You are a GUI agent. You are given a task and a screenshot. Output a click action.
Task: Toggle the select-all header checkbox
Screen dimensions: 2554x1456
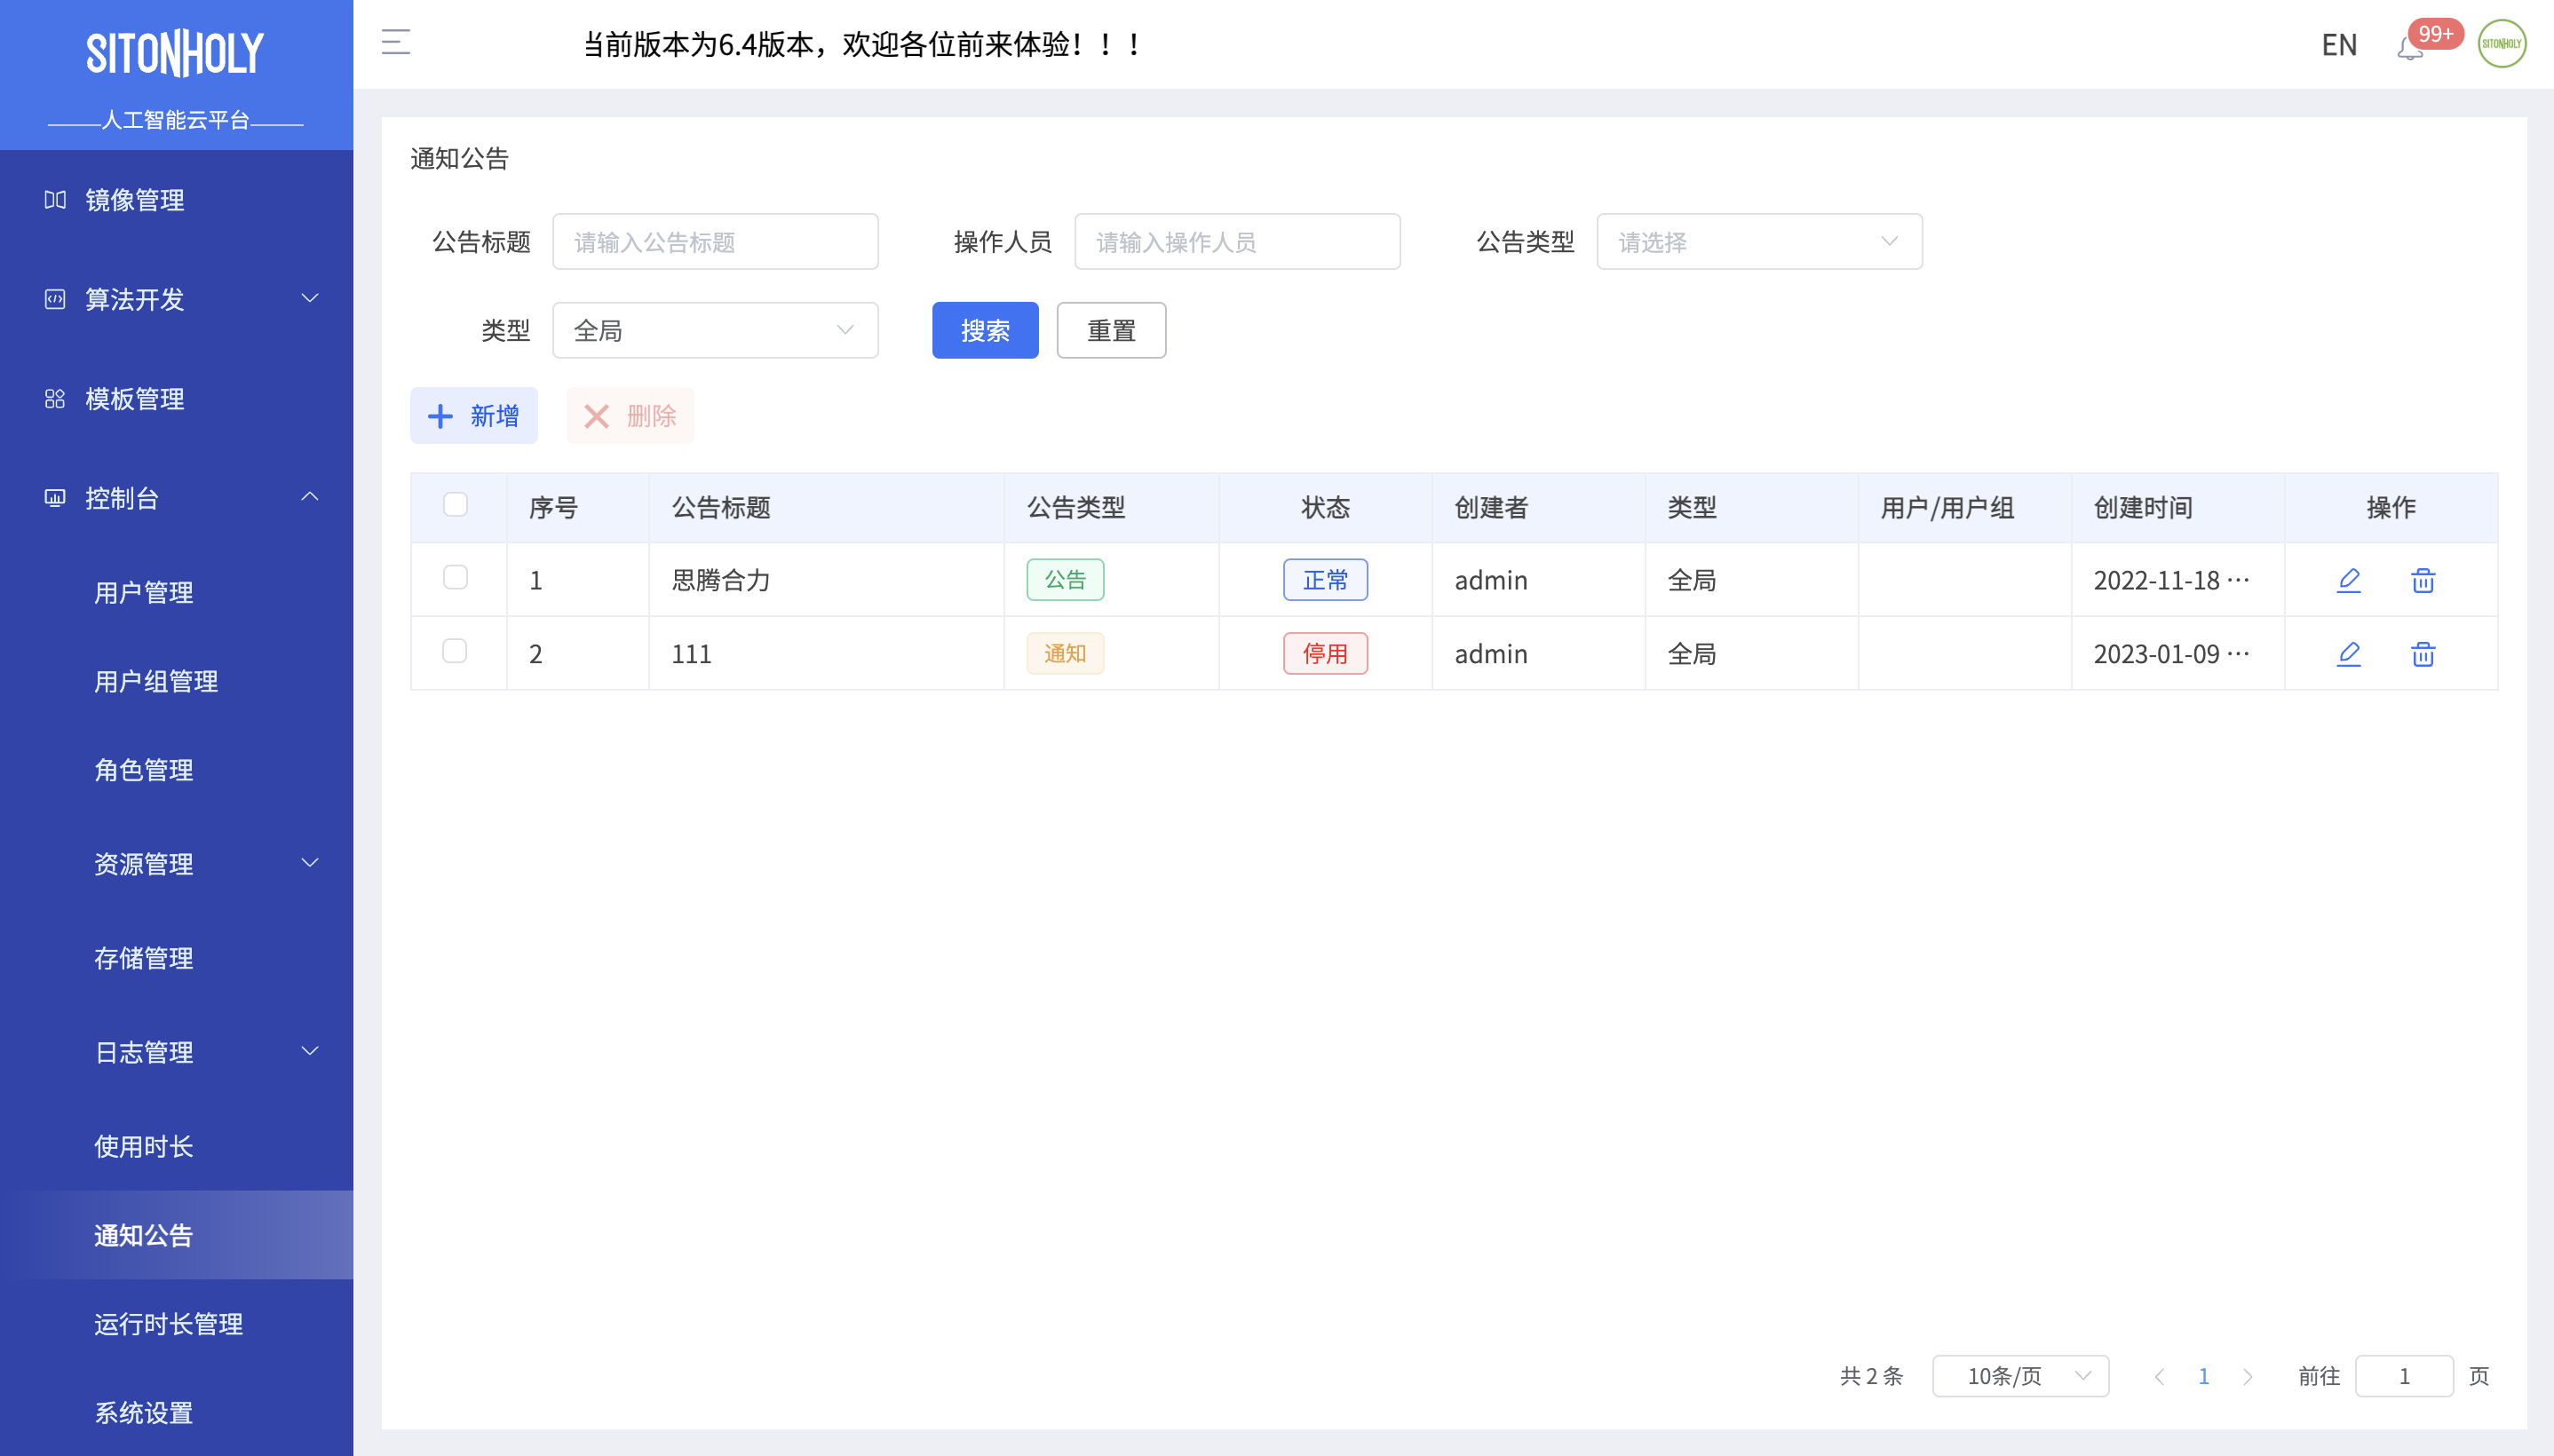pyautogui.click(x=455, y=504)
